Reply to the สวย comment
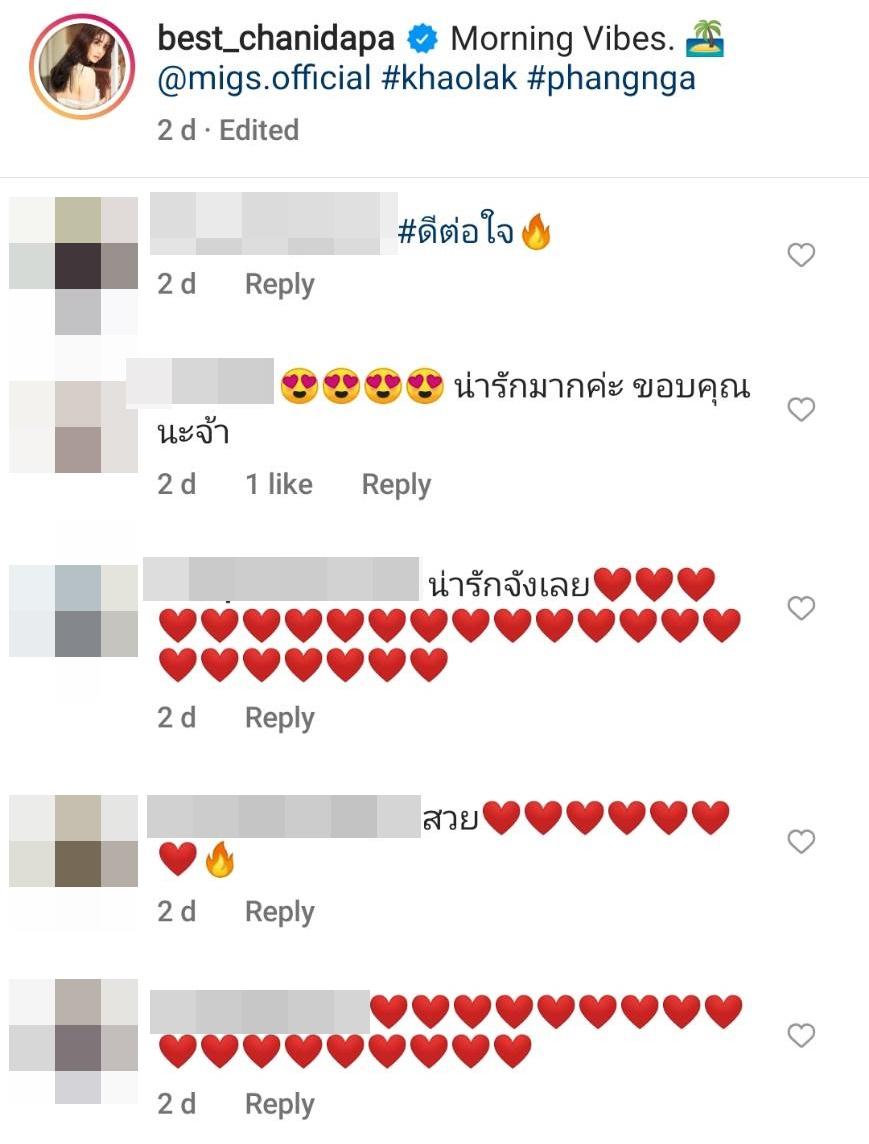 coord(279,912)
